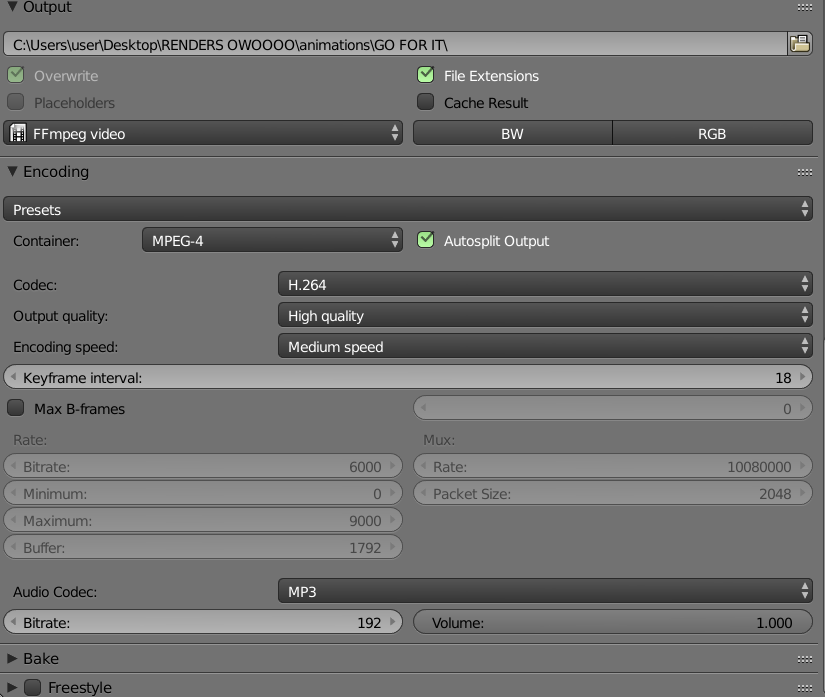
Task: Click the Encoding panel drag handle dots
Action: click(x=803, y=172)
